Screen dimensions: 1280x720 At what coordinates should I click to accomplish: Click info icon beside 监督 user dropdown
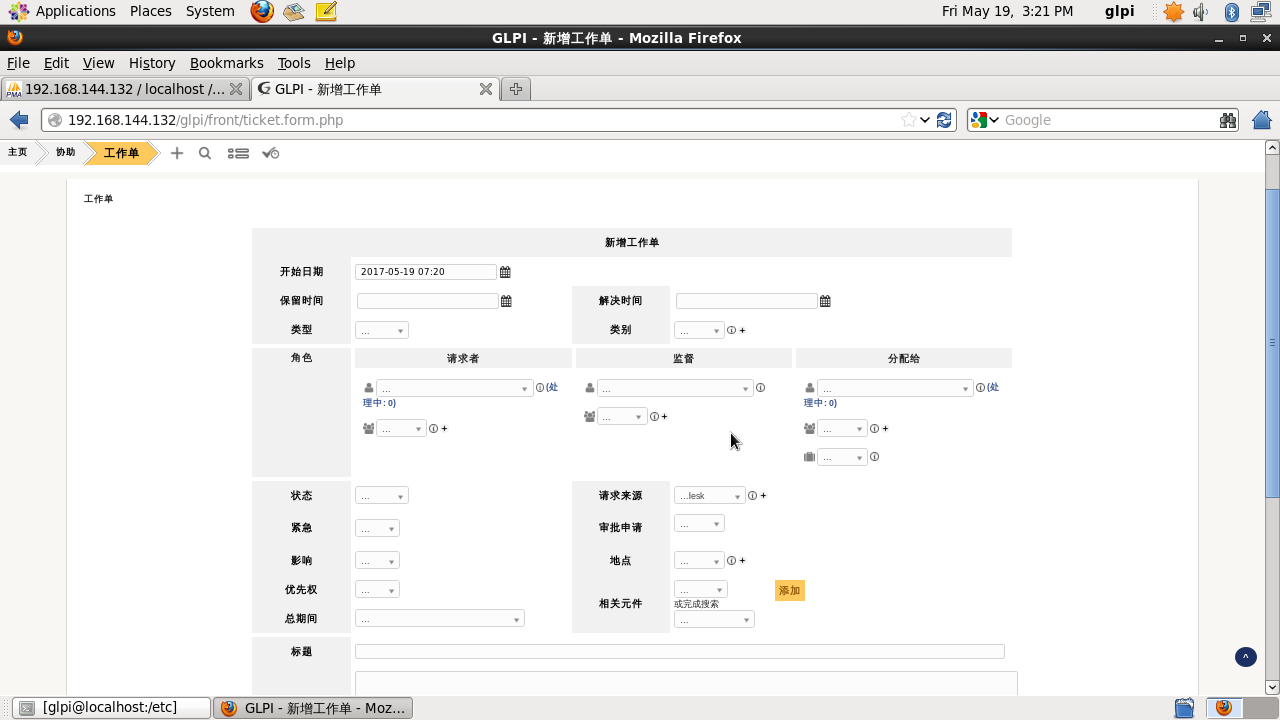coord(760,388)
